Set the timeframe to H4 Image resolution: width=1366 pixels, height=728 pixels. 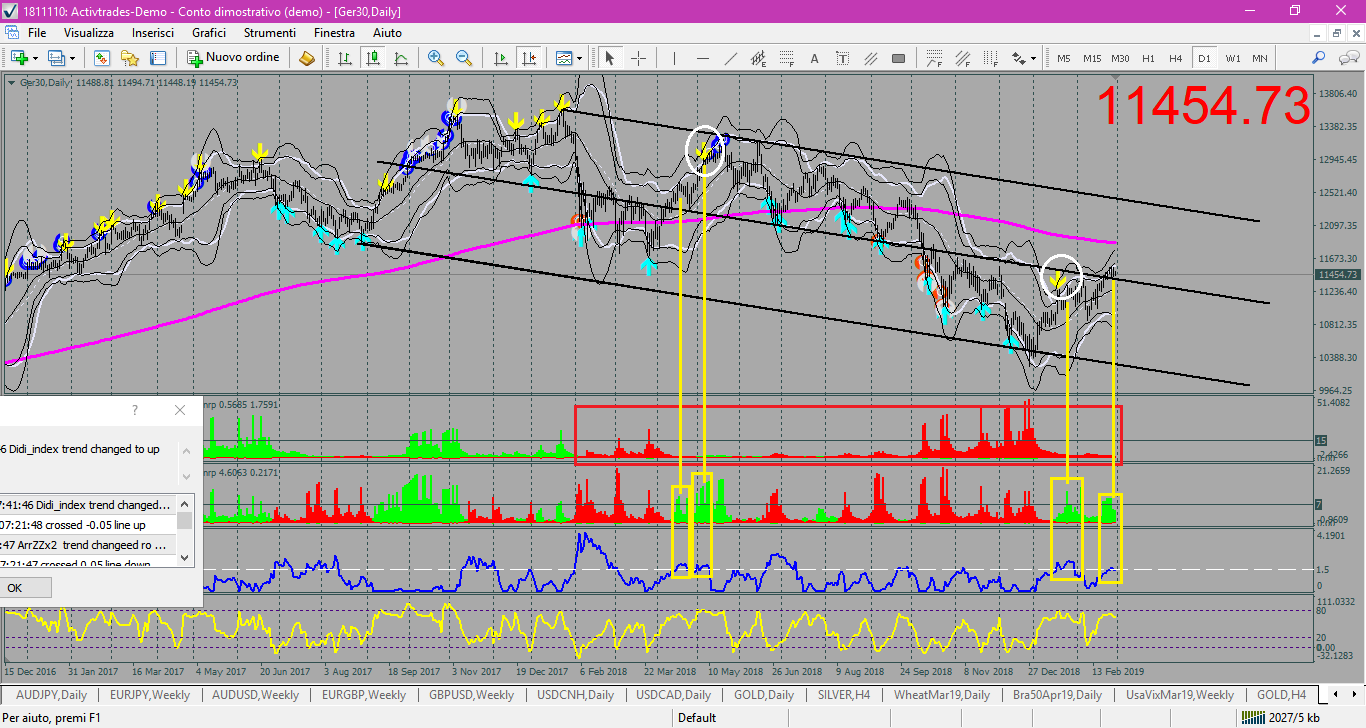[1176, 58]
